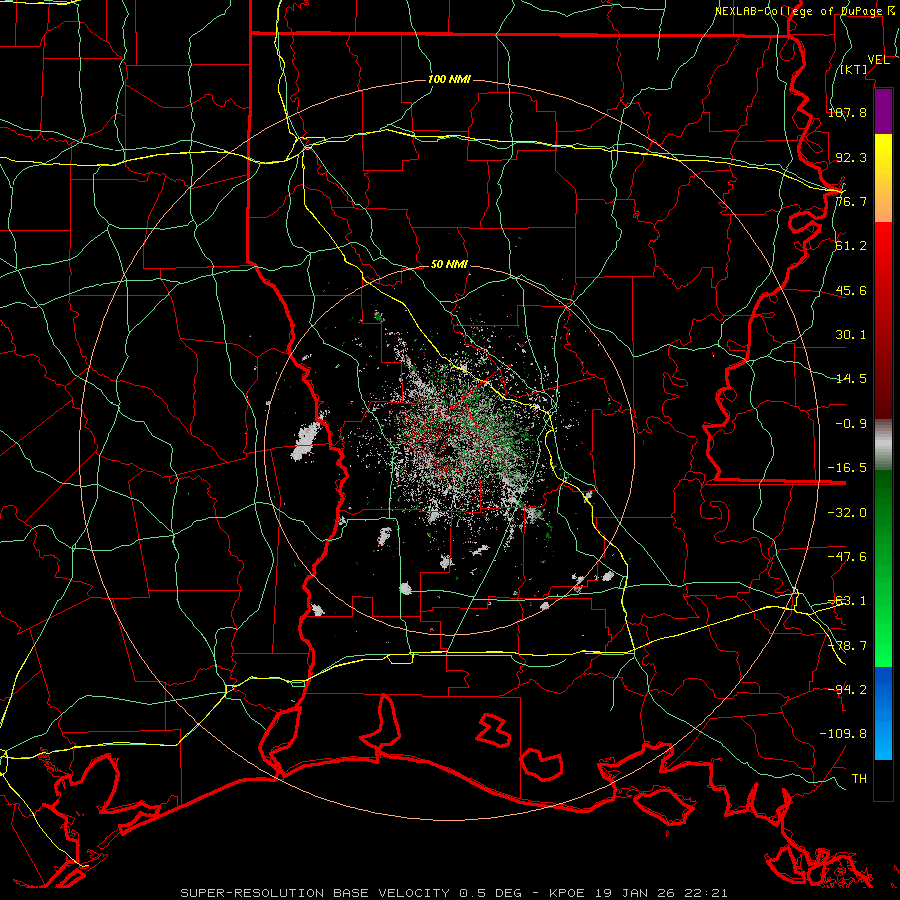Click the -63.1 scale value
This screenshot has height=900, width=900.
(847, 601)
